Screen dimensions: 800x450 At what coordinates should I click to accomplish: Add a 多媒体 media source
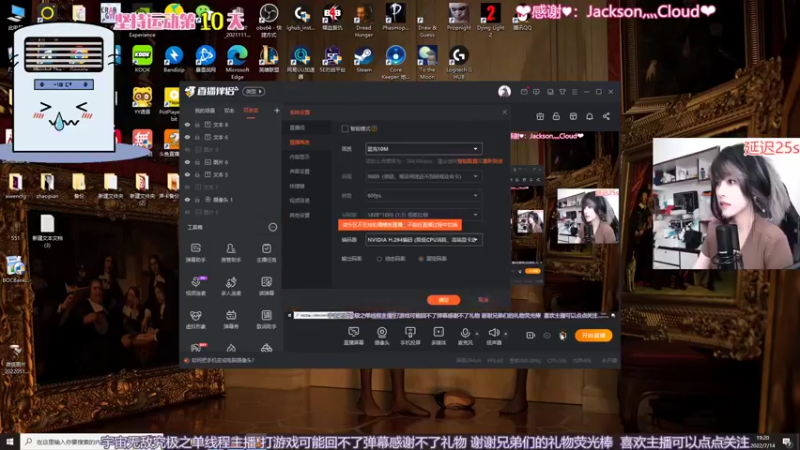(x=438, y=336)
